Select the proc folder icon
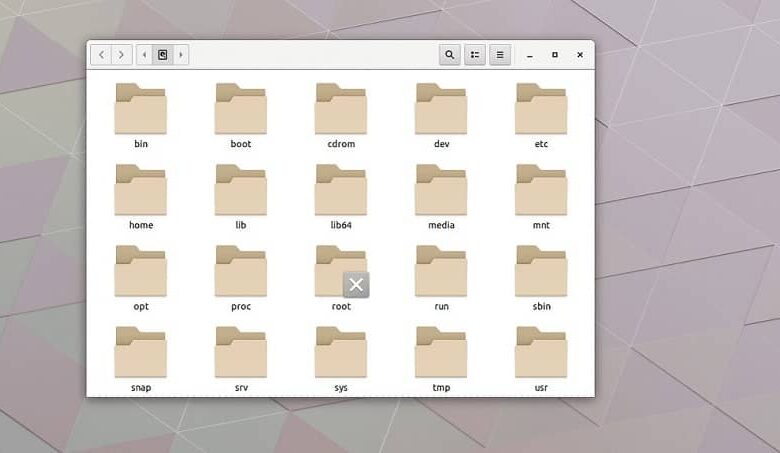 [241, 271]
